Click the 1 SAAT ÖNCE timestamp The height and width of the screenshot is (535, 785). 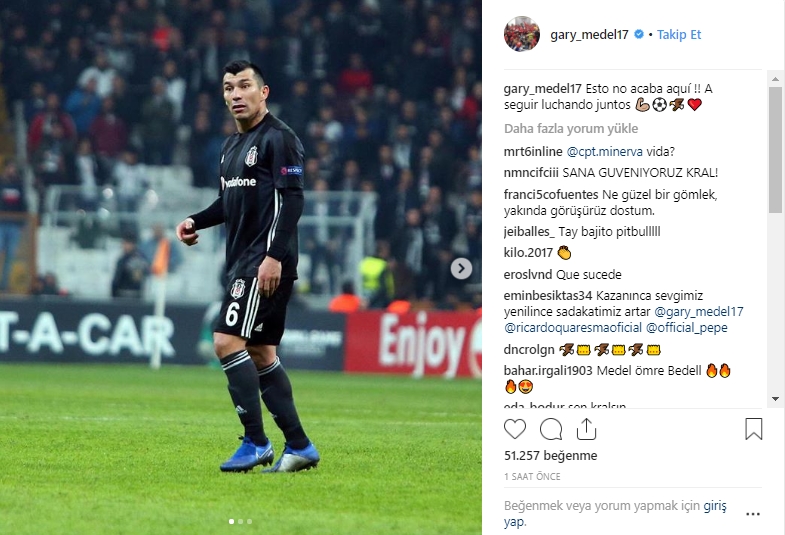pyautogui.click(x=532, y=477)
